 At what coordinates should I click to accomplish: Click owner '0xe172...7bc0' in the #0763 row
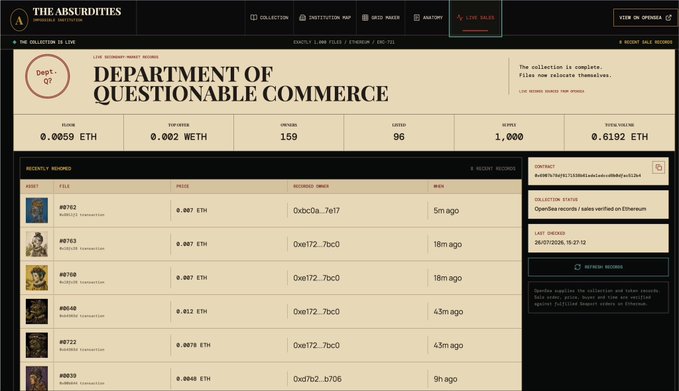point(317,245)
